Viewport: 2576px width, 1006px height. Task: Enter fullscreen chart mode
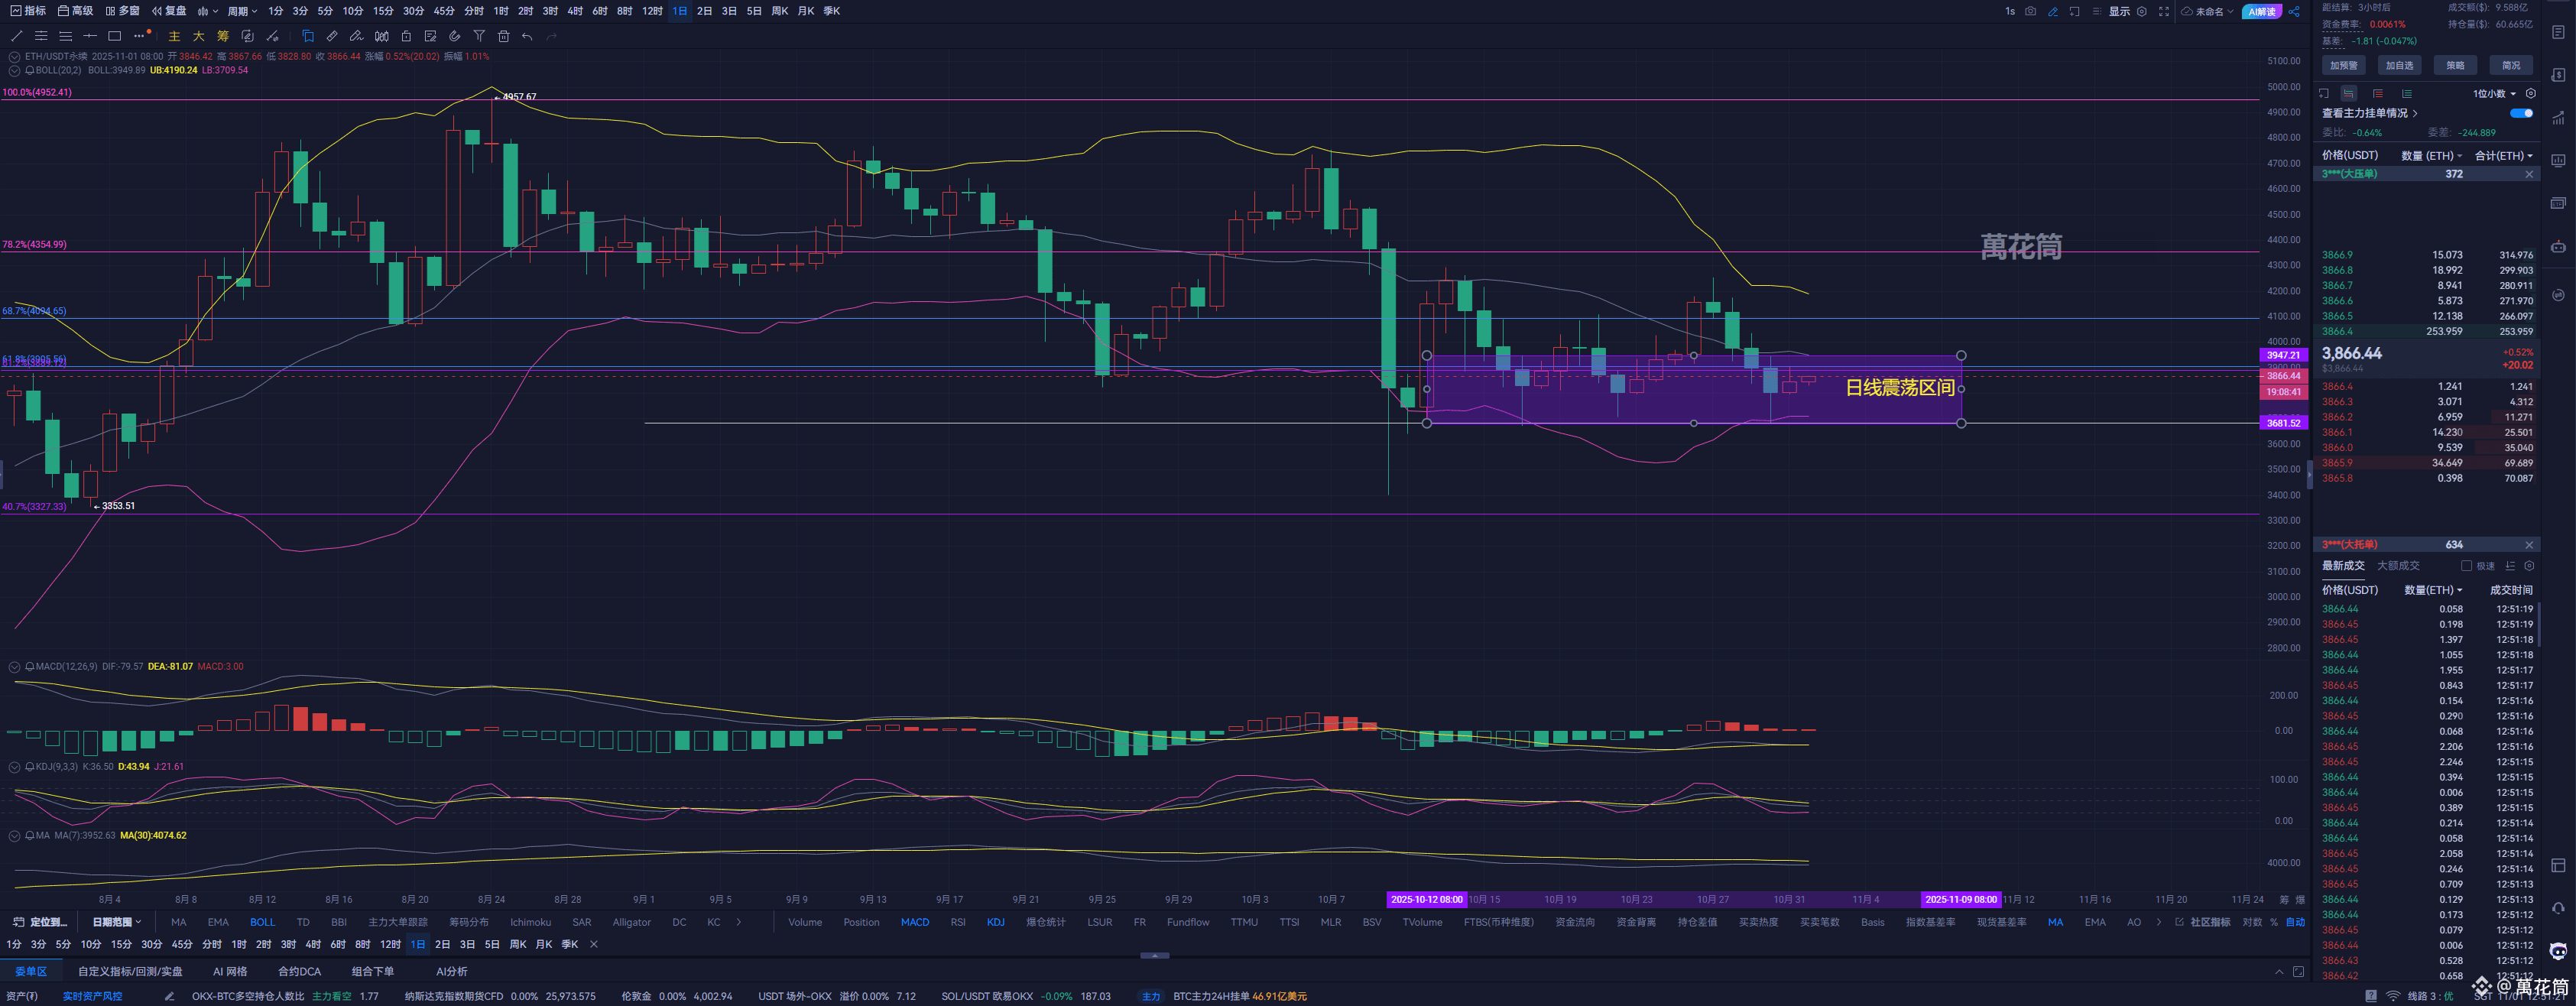(x=2163, y=11)
